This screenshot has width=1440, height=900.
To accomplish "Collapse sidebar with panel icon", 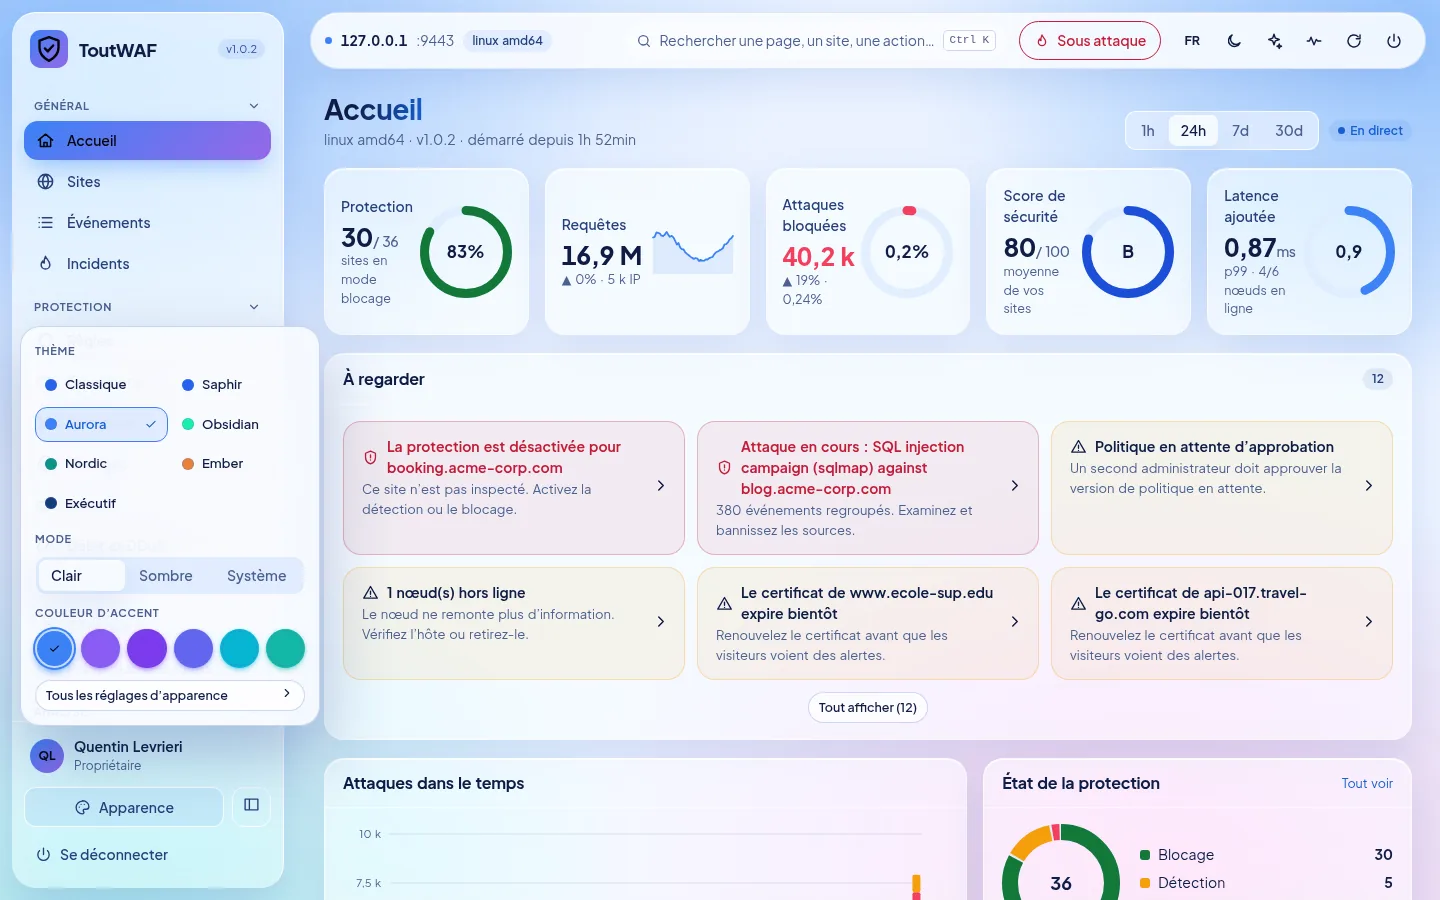I will coord(251,805).
